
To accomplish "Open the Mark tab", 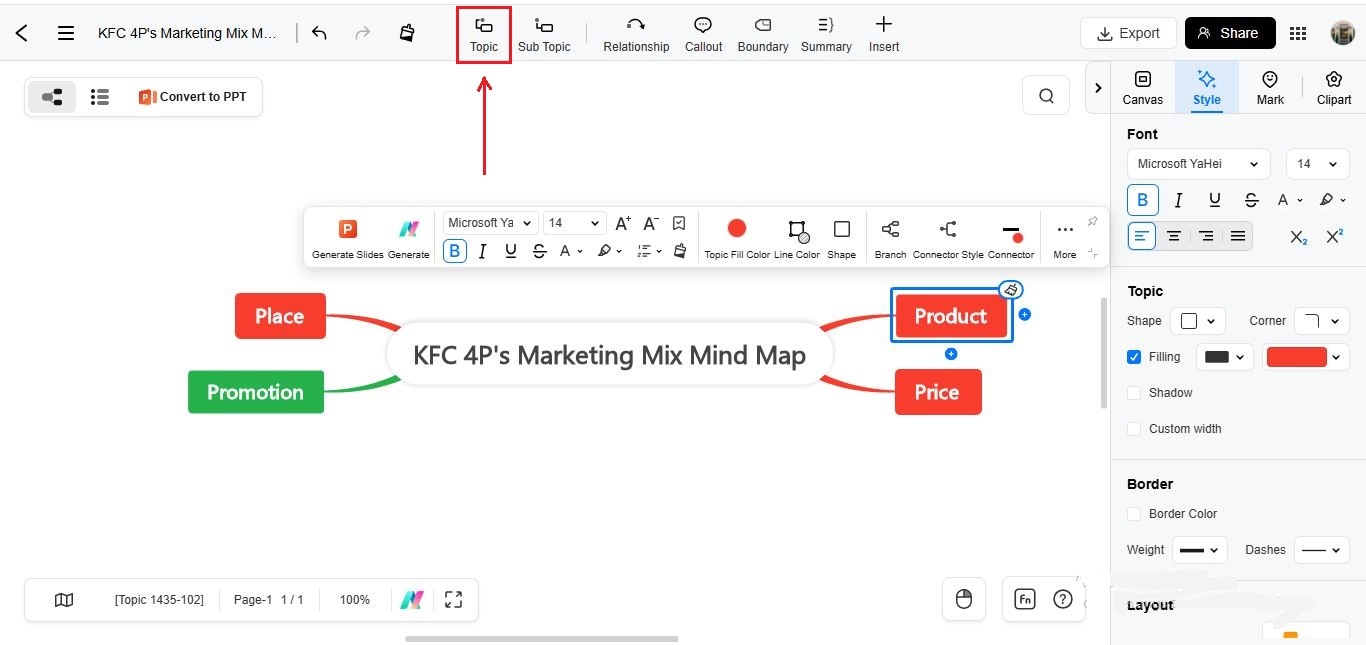I will (x=1270, y=88).
